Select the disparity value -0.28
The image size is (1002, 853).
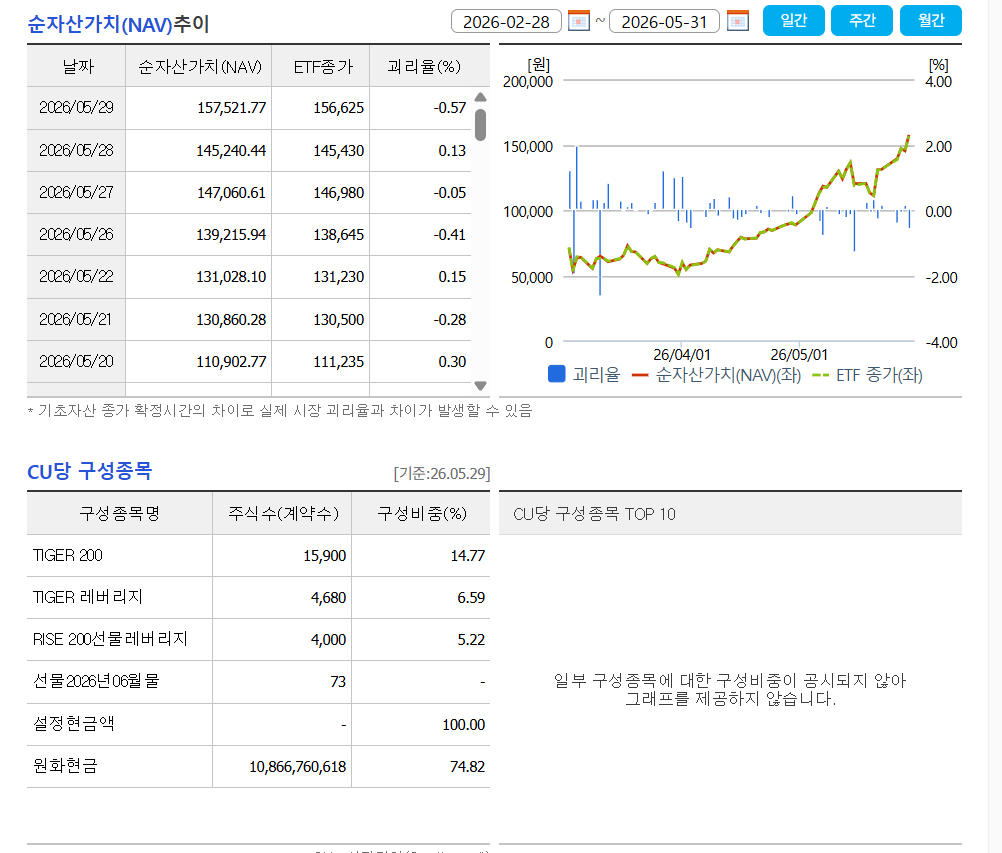[x=450, y=319]
